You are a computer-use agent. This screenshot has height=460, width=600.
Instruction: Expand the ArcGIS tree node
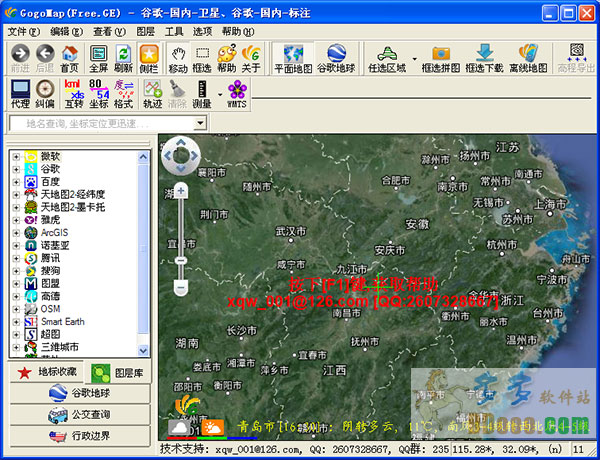tap(16, 233)
